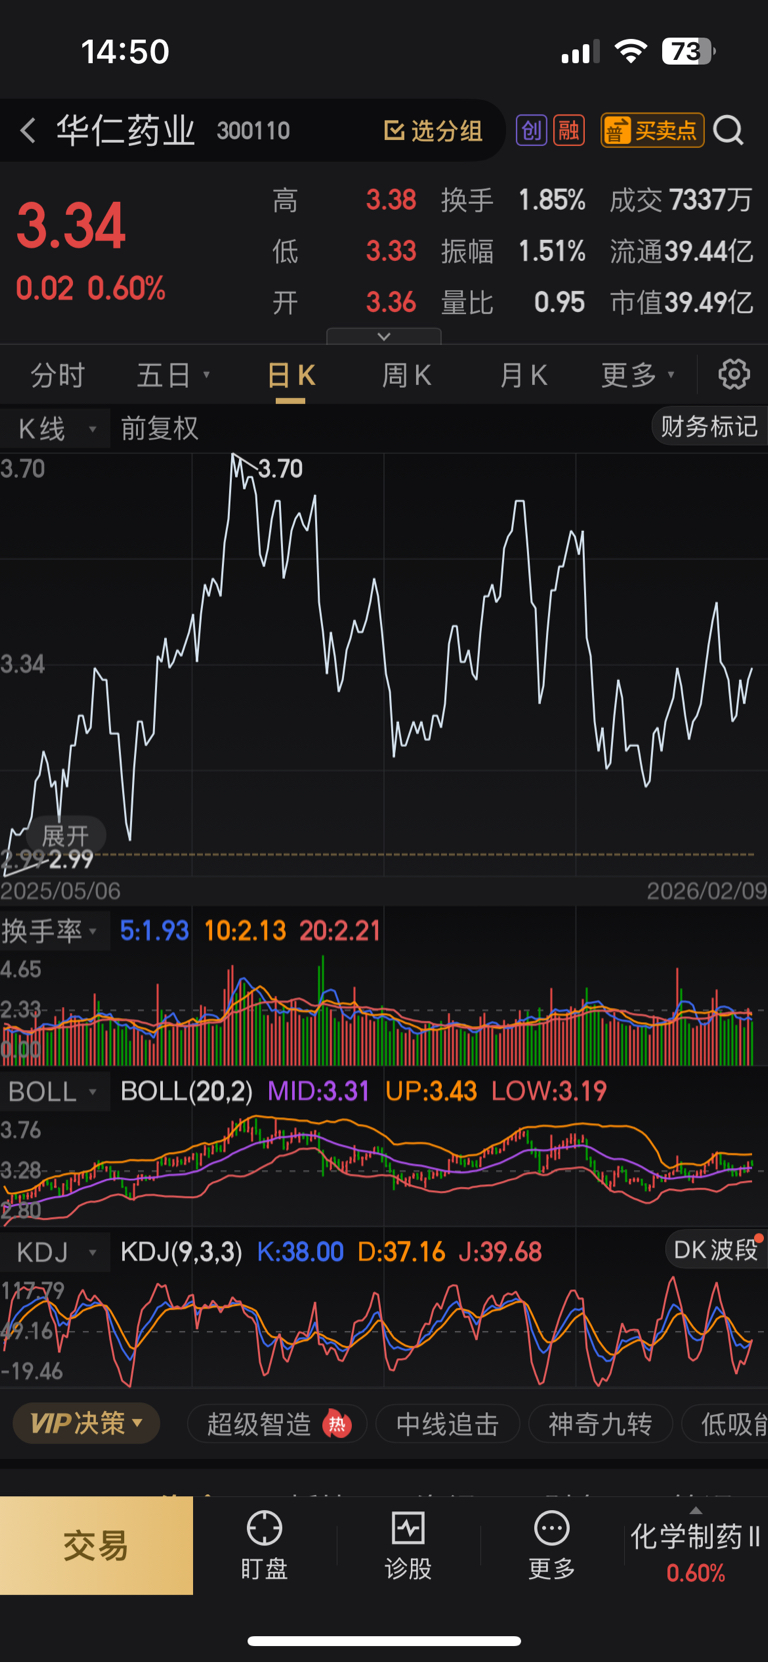
Task: Tap the KDJ J:39.68 value
Action: click(500, 1252)
